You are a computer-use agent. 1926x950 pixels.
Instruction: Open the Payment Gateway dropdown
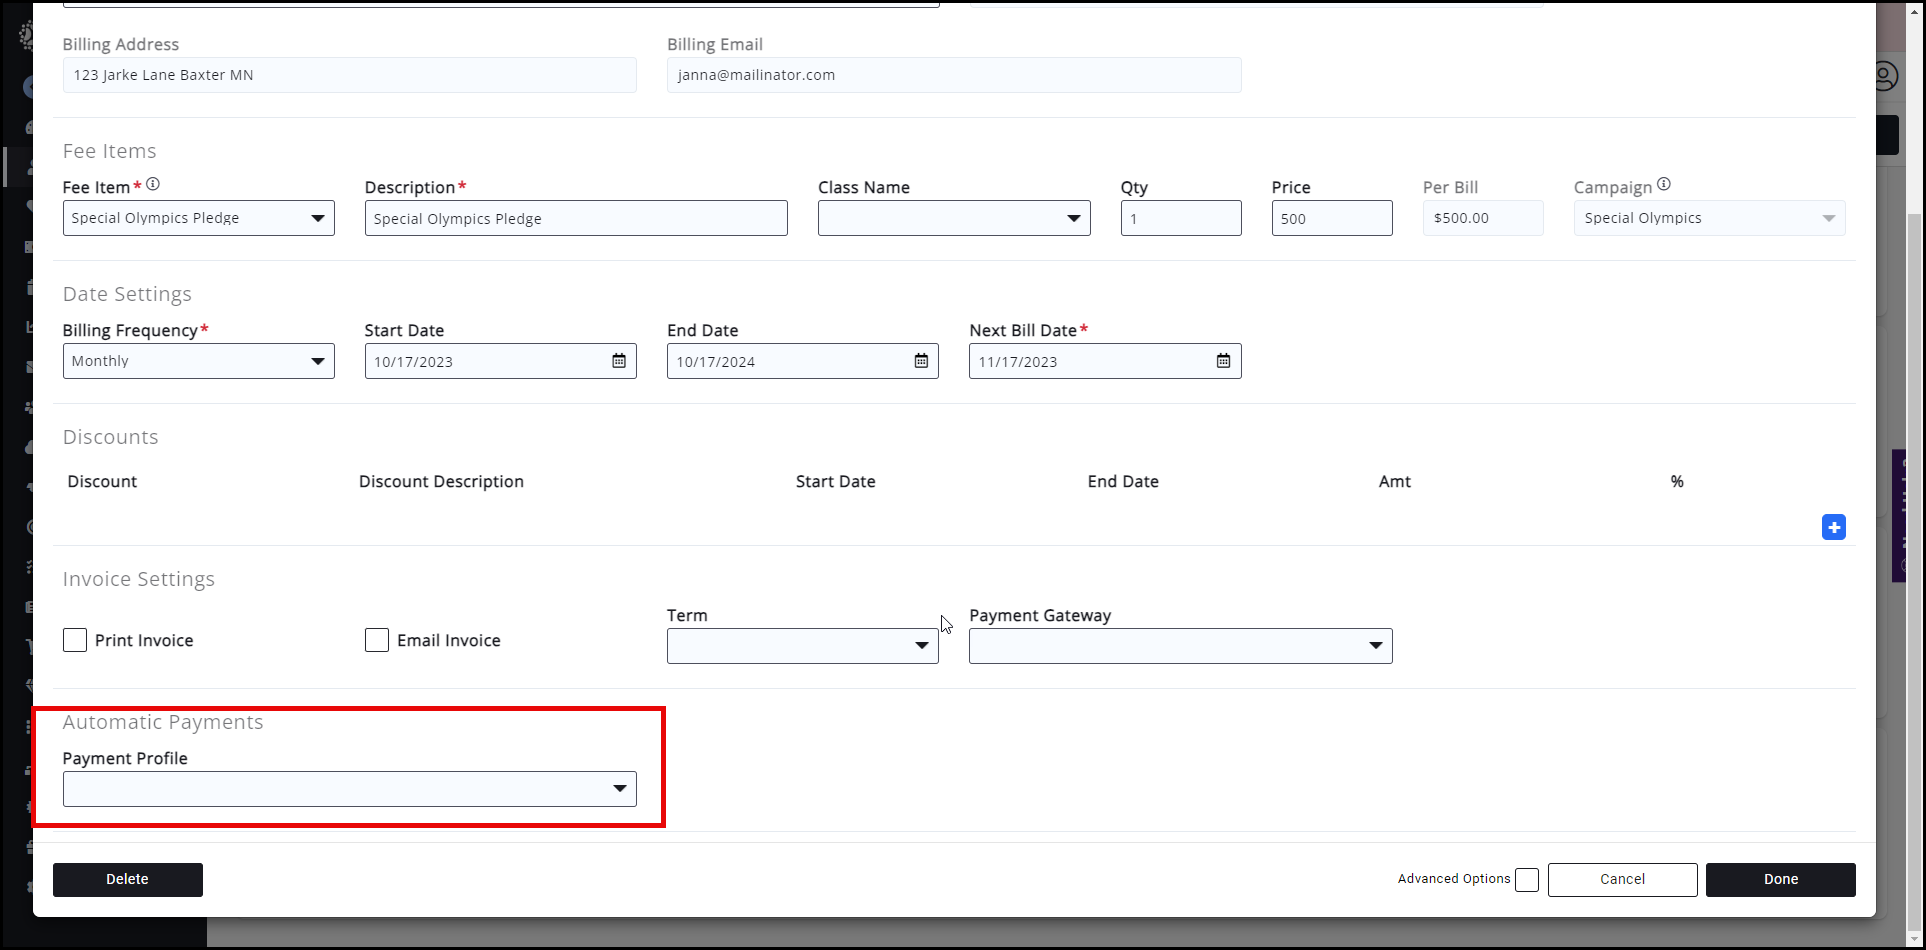point(1180,646)
